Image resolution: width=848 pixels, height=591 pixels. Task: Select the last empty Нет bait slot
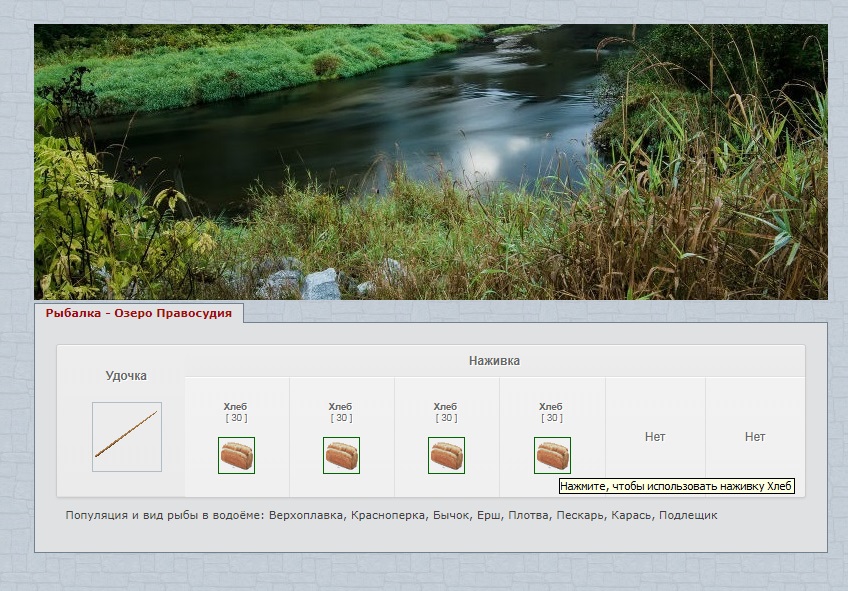tap(755, 437)
